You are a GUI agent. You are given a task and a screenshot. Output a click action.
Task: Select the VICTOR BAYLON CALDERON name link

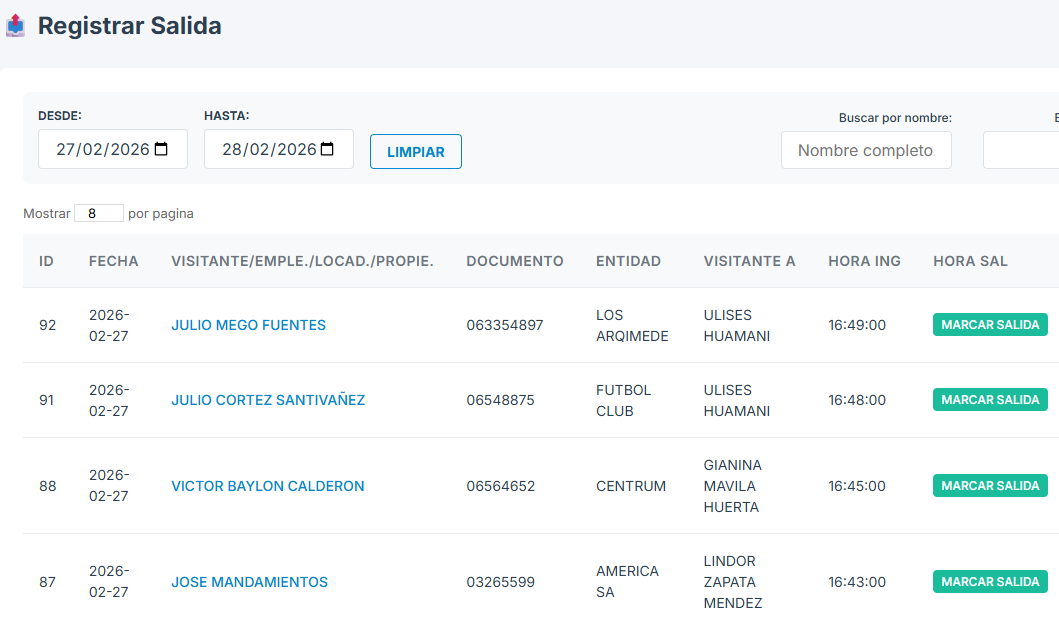point(267,486)
